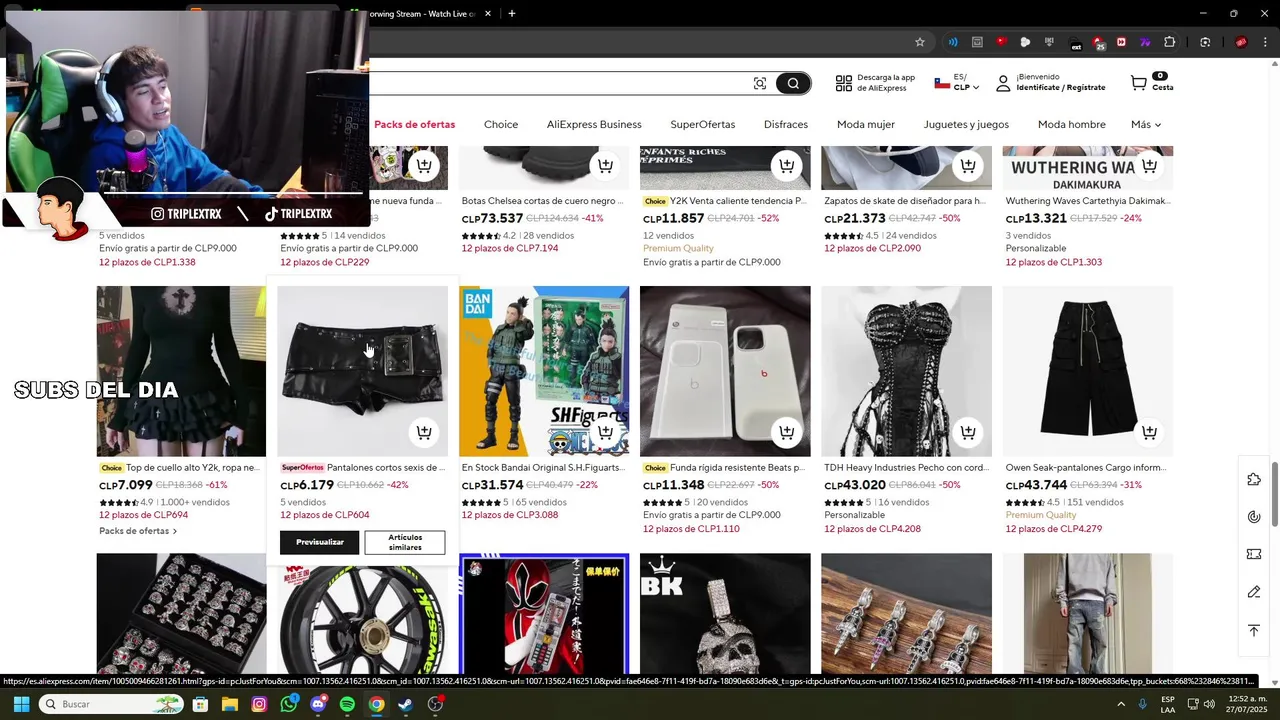Click Identifícate / Regístrate account link
Screen dimensions: 1280x720
click(x=1060, y=87)
